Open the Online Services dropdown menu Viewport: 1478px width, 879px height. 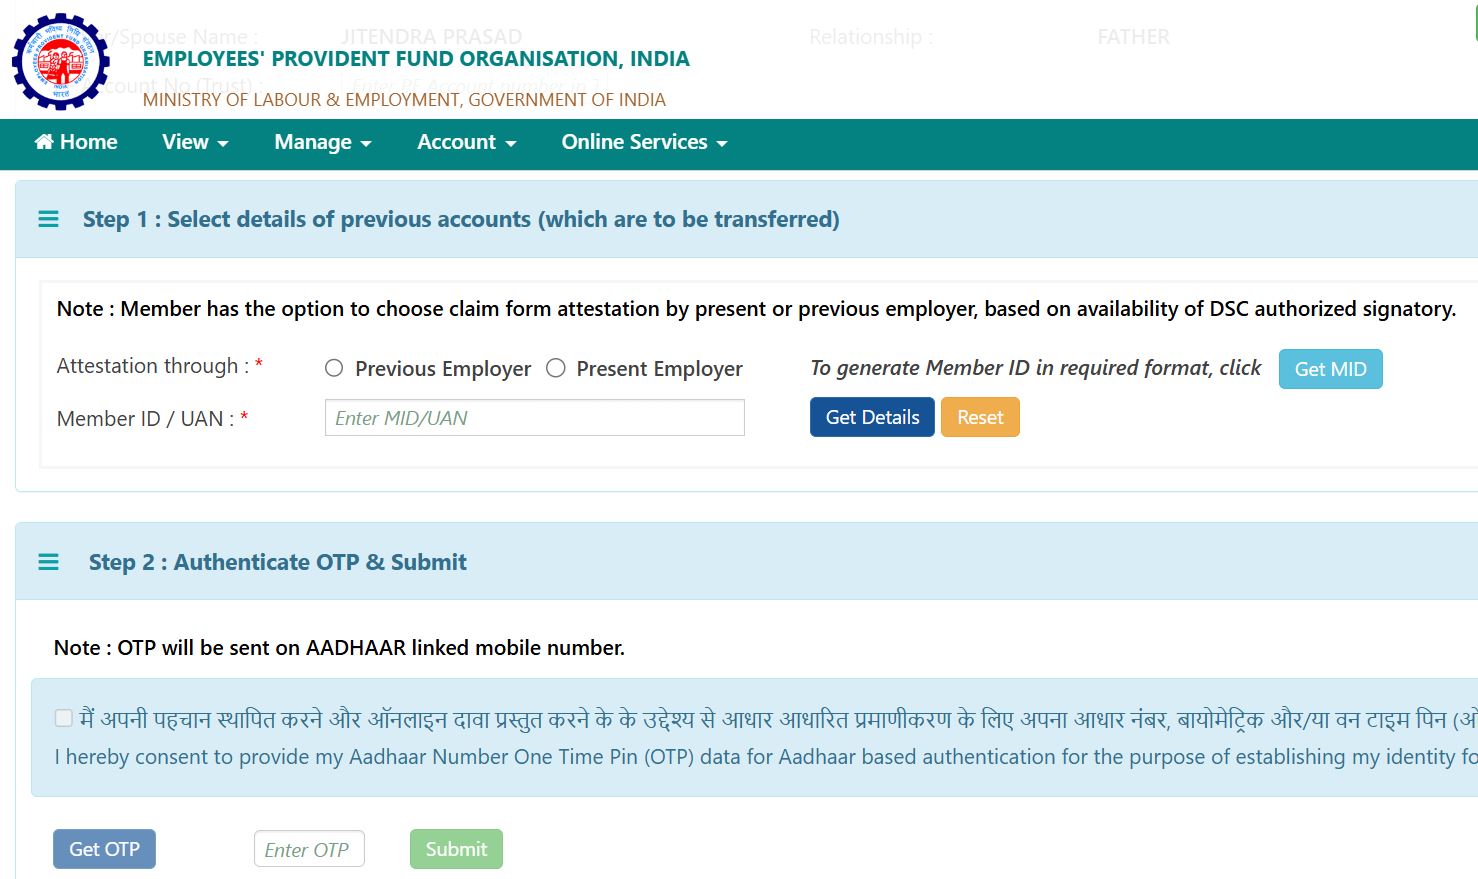[x=644, y=142]
